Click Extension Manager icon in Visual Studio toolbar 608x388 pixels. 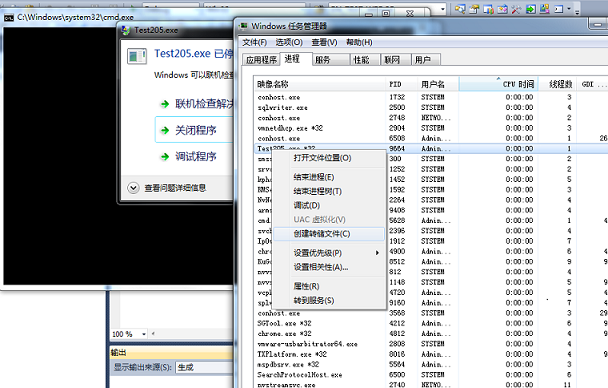[x=544, y=9]
